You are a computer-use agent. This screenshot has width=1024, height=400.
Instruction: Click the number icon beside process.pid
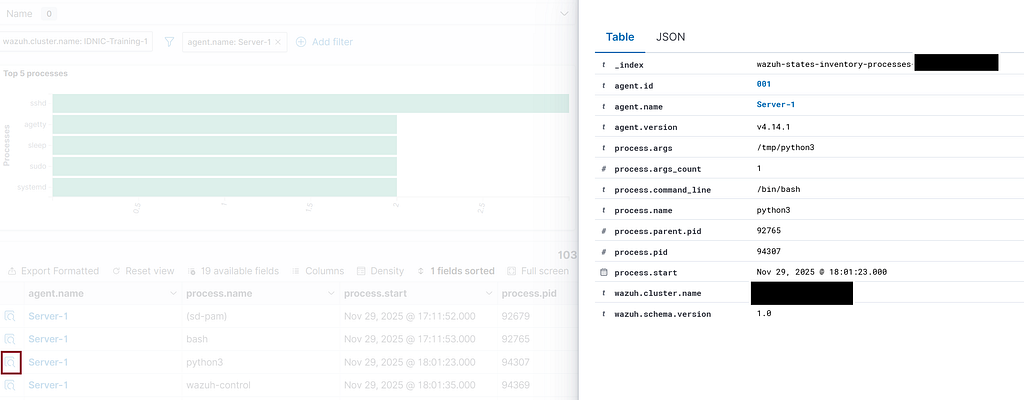(603, 252)
